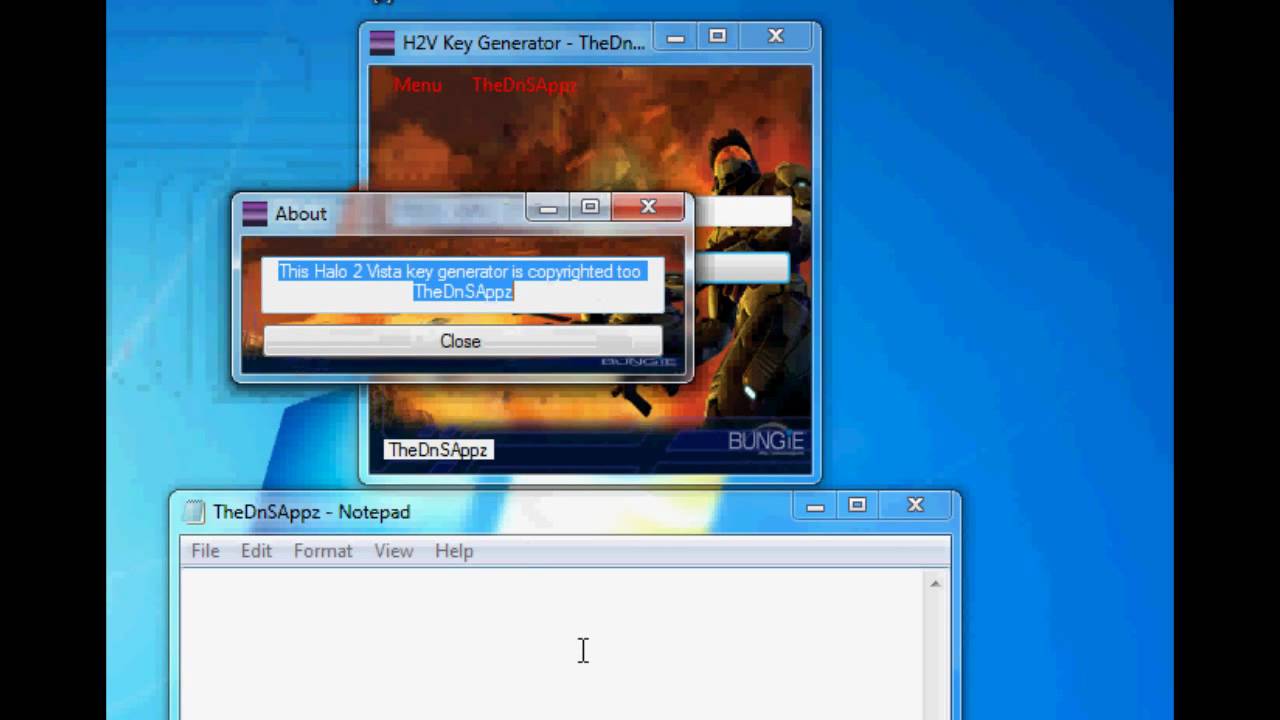The height and width of the screenshot is (720, 1280).
Task: Maximize the Notepad window
Action: click(857, 507)
